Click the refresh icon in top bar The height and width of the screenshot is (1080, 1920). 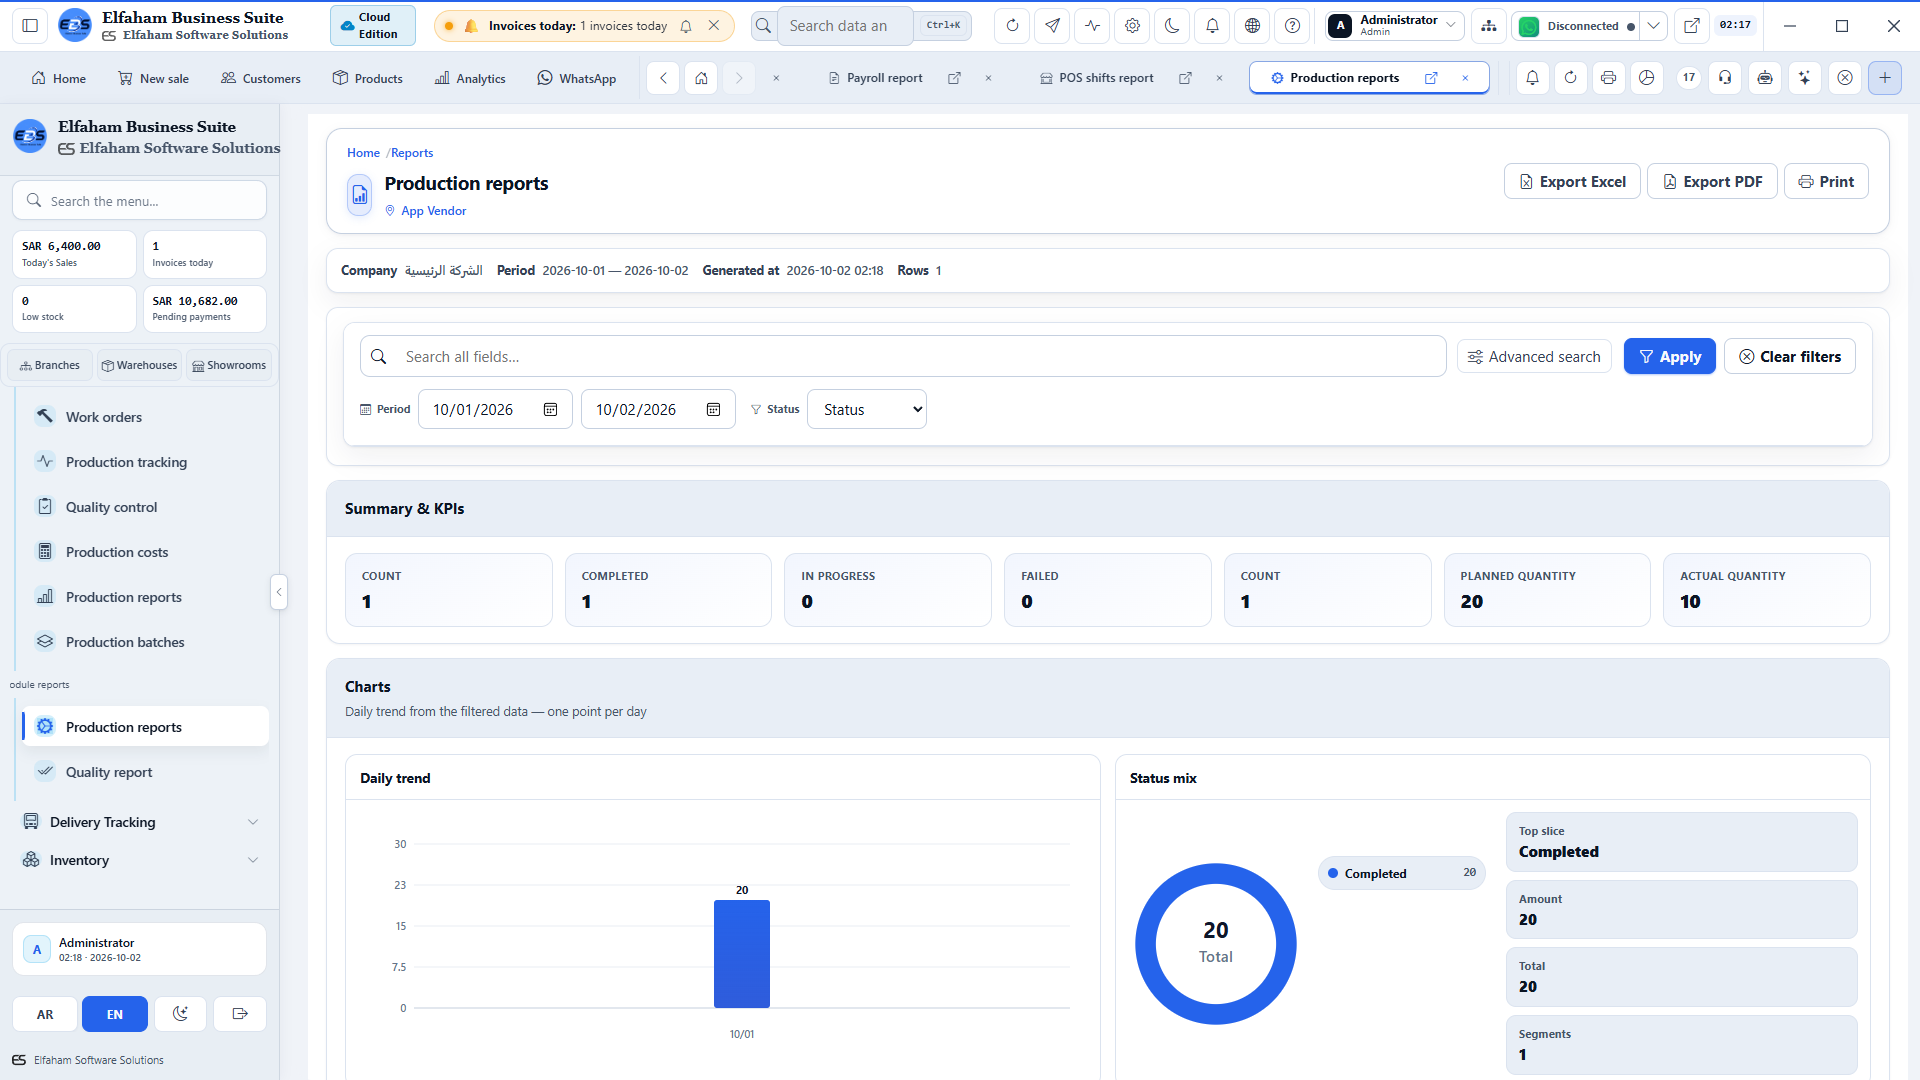(1012, 26)
